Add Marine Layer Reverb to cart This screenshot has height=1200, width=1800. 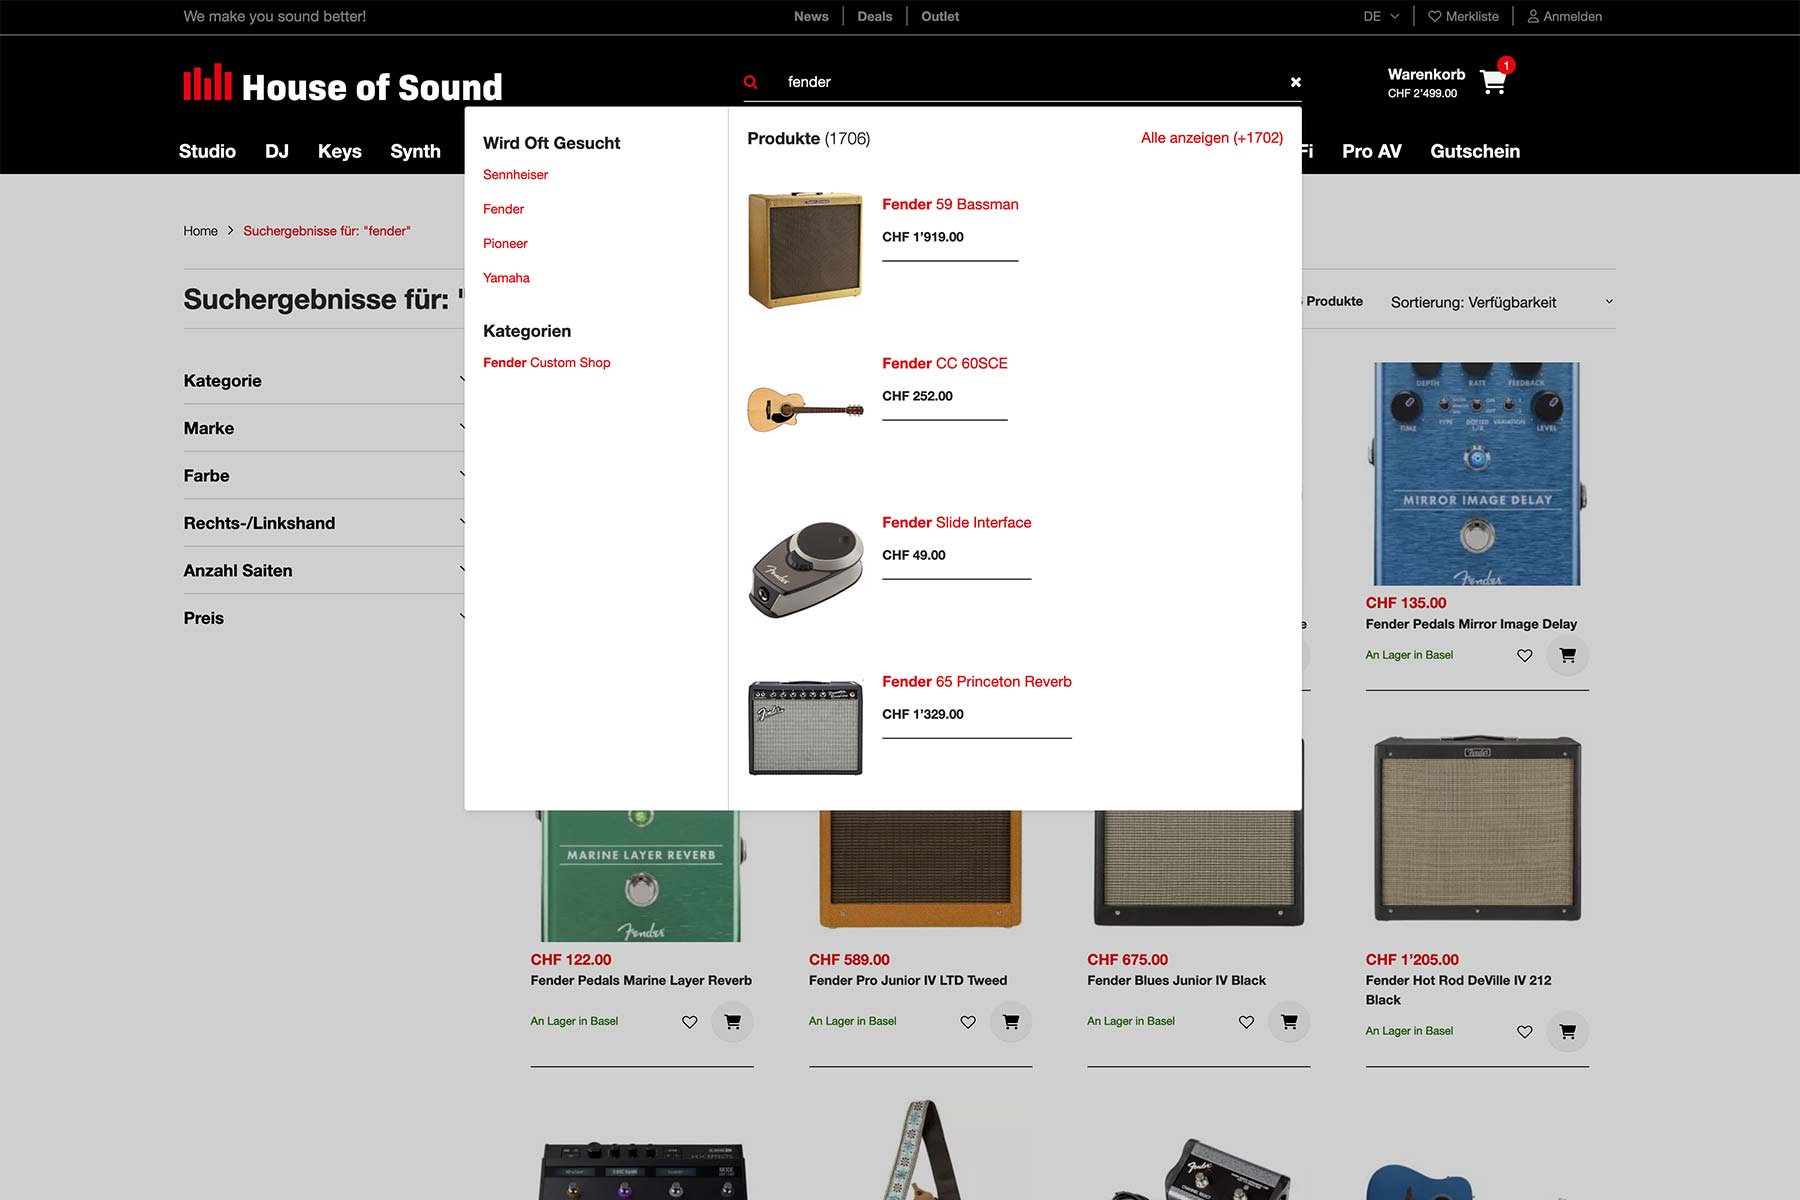coord(732,1022)
